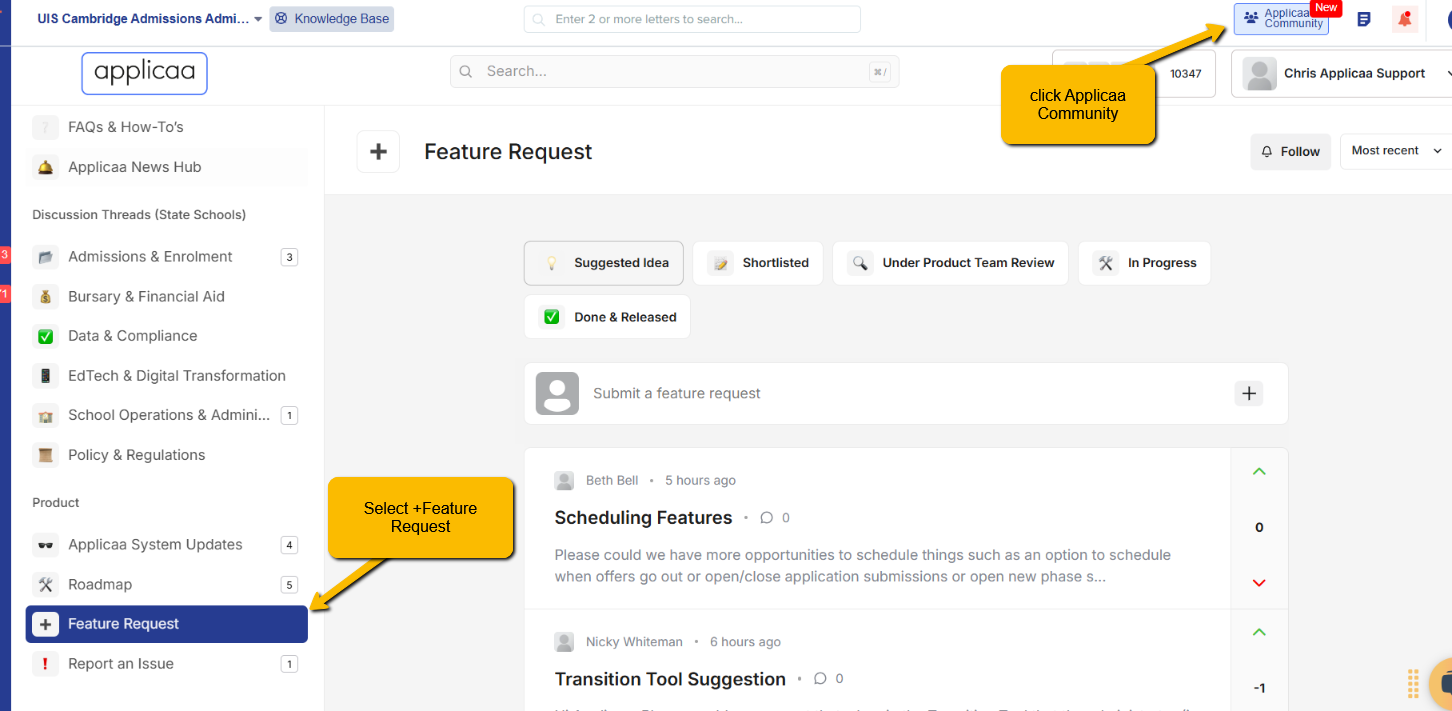Click the System Updates count badge 4
The width and height of the screenshot is (1452, 711).
point(290,545)
